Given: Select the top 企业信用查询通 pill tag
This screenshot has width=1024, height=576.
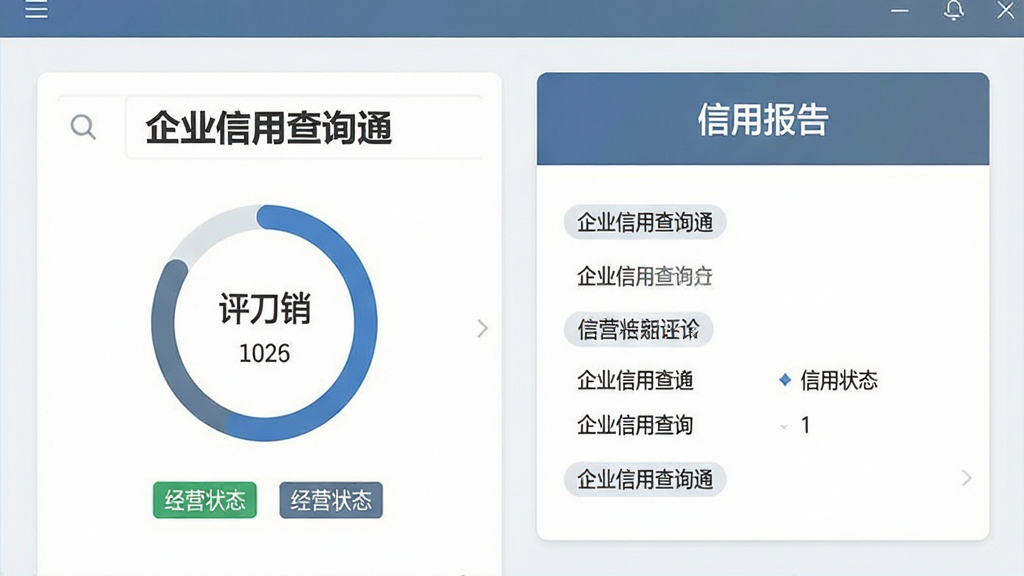Looking at the screenshot, I should pos(645,223).
